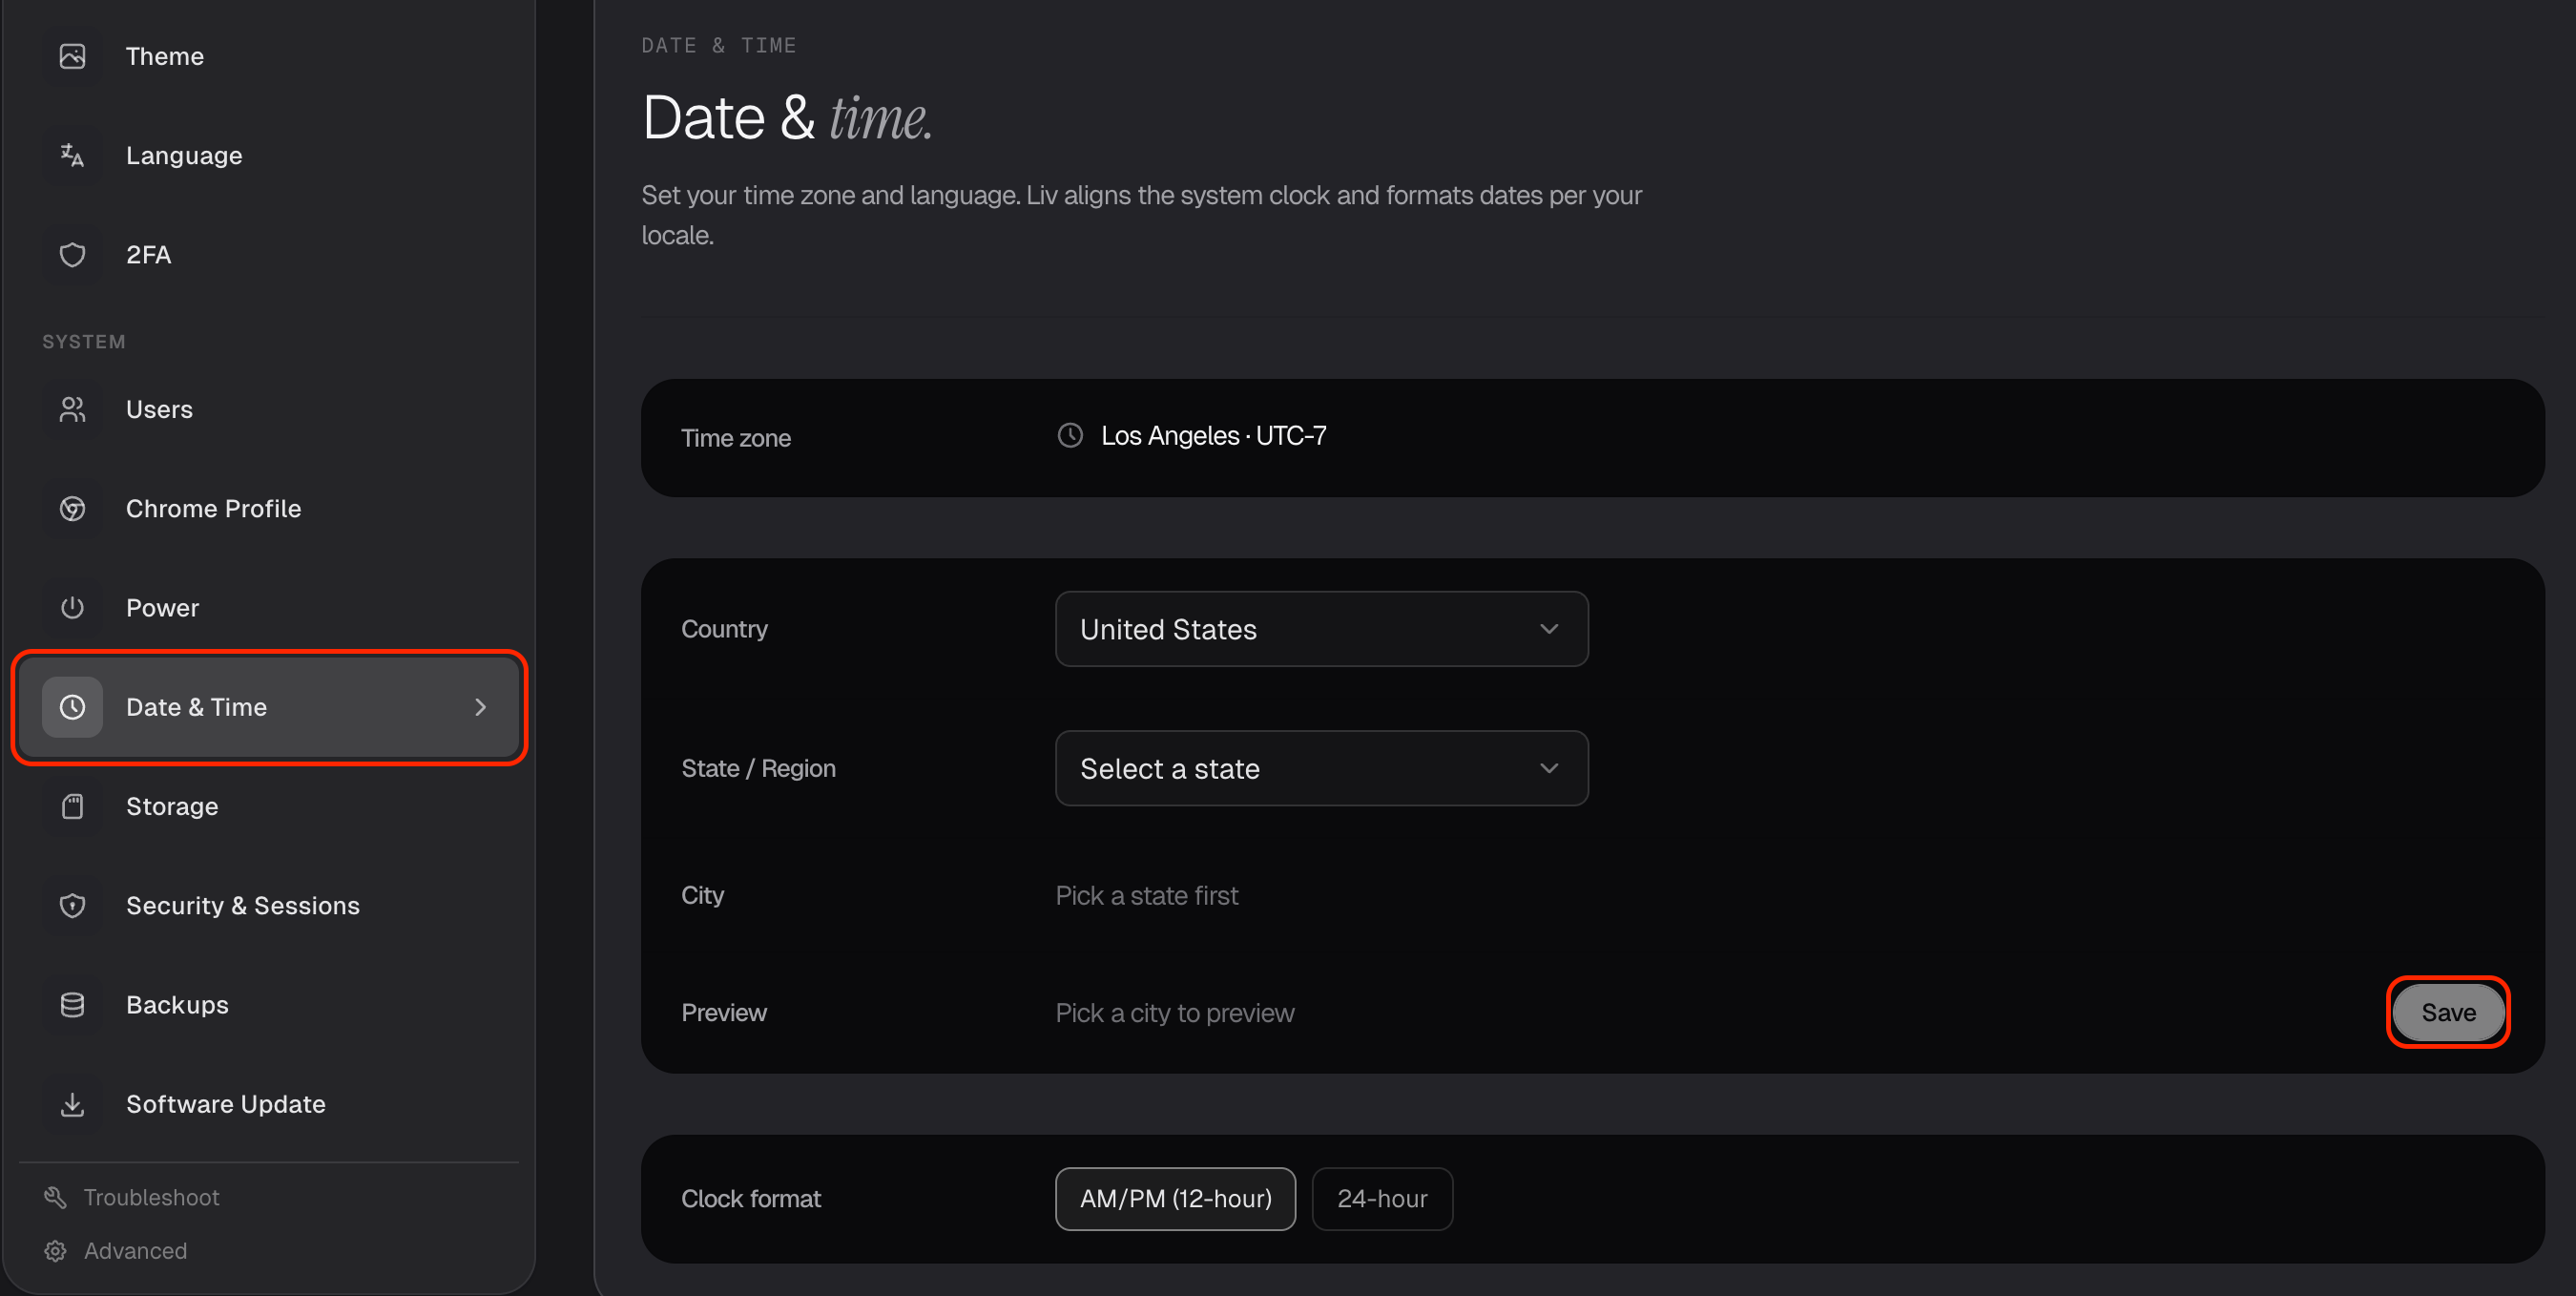This screenshot has width=2576, height=1296.
Task: Click the Troubleshoot wrench icon
Action: (55, 1197)
